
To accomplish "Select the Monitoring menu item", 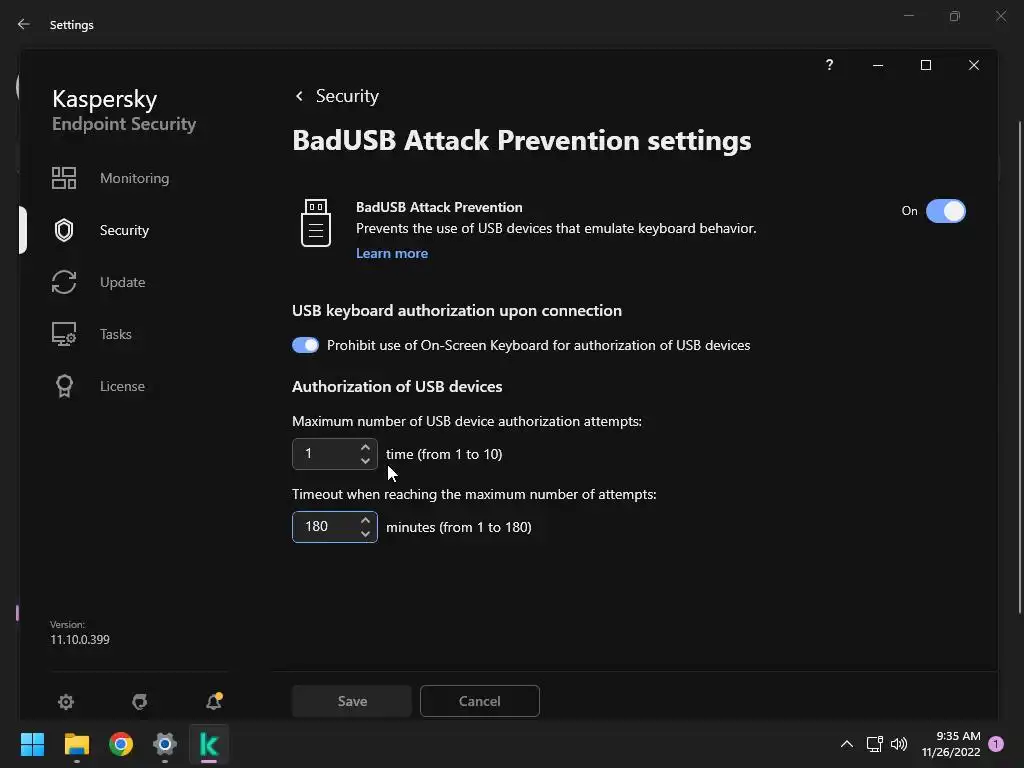I will pyautogui.click(x=134, y=178).
